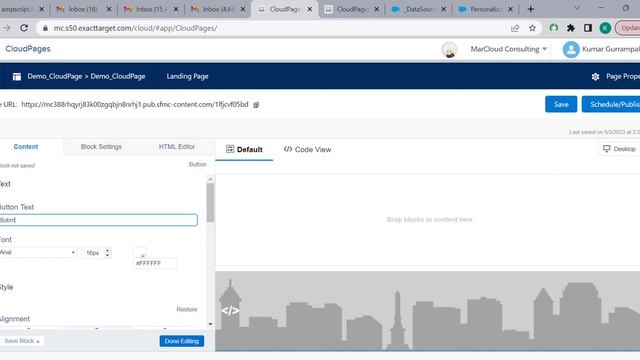Click the Astro mascot notification icon
This screenshot has width=640, height=360.
pyautogui.click(x=449, y=49)
